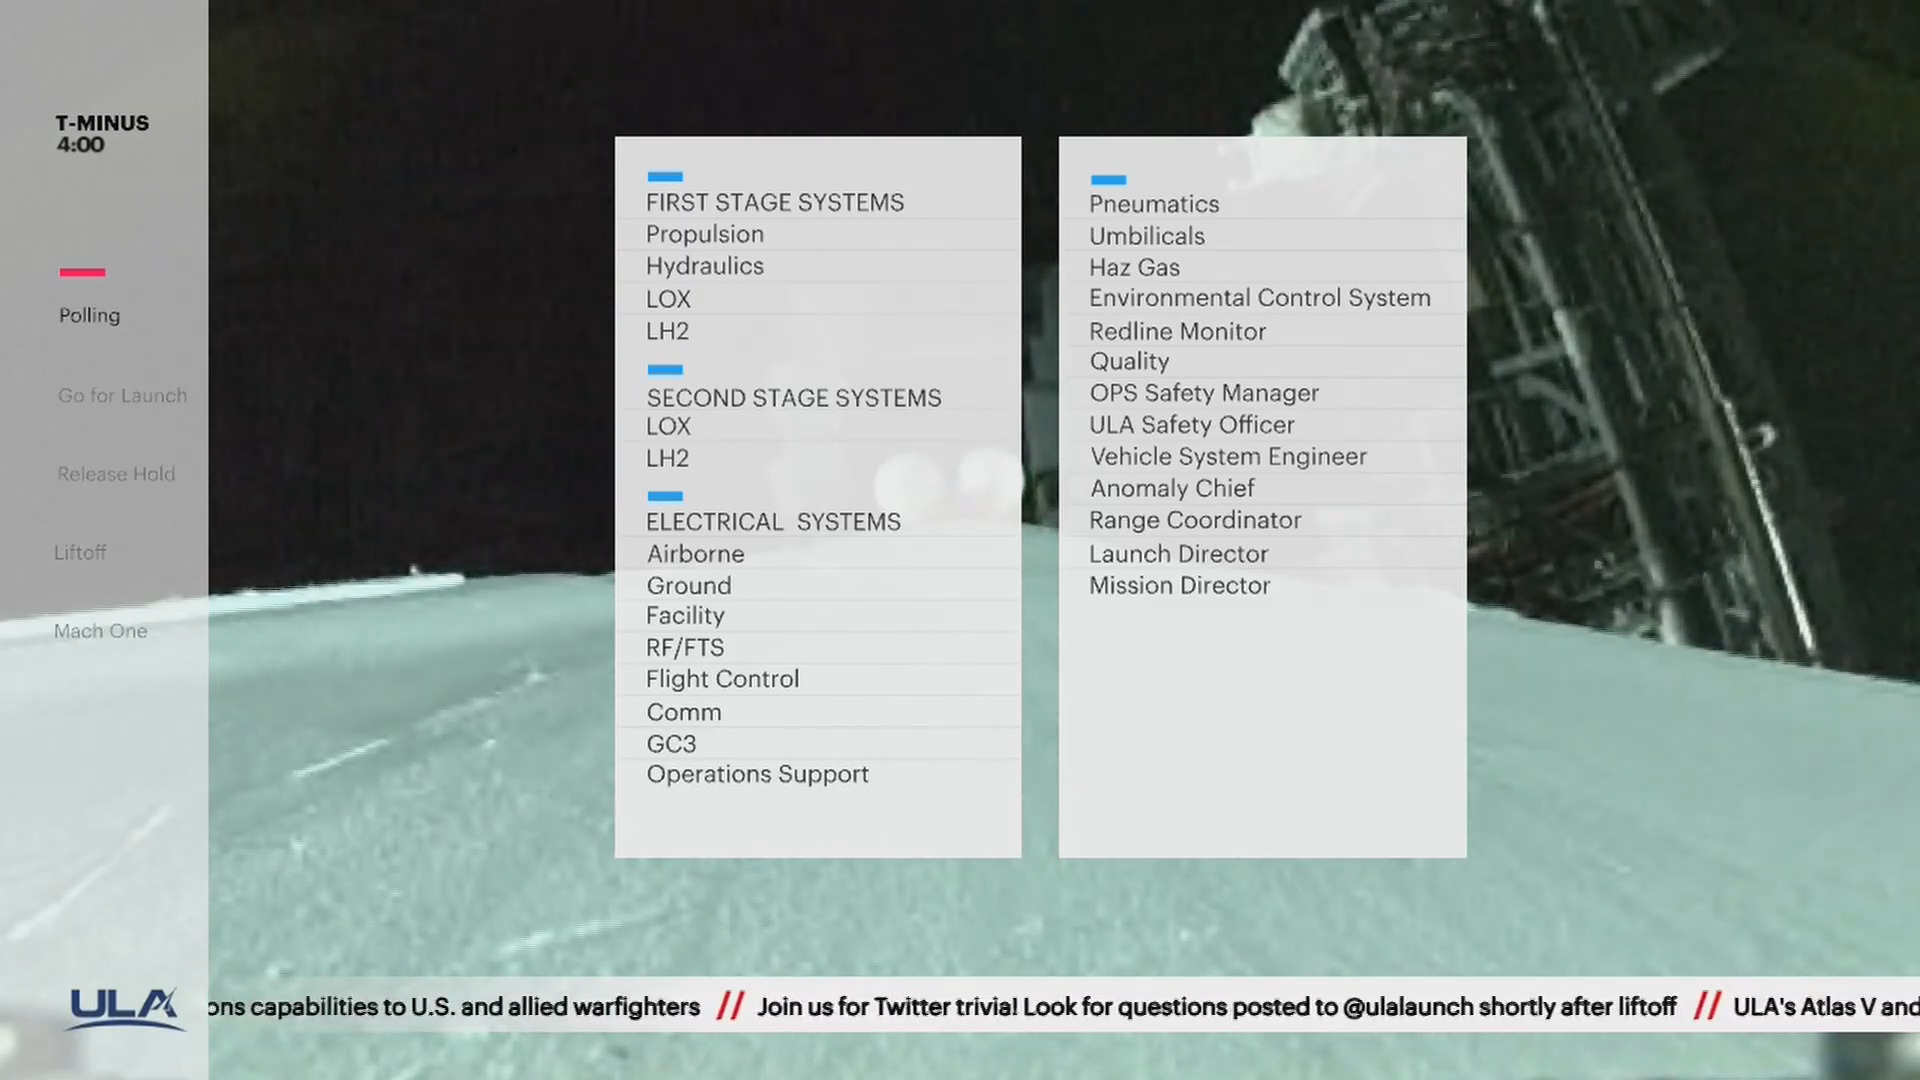1920x1080 pixels.
Task: Select the Mach One timeline step
Action: coord(100,631)
